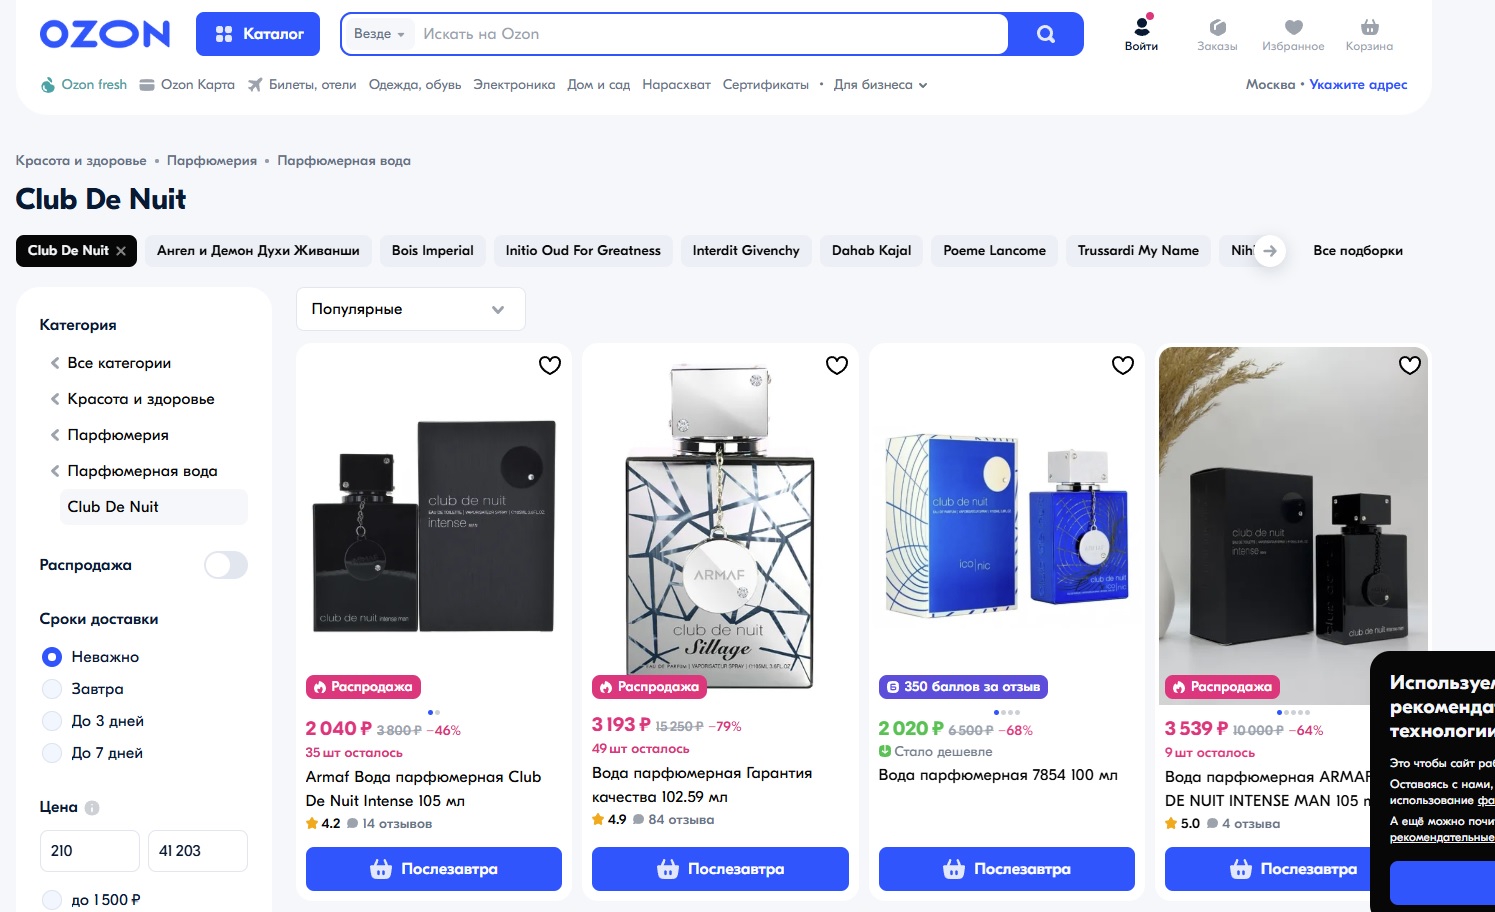This screenshot has width=1495, height=912.
Task: Add Armaf Club De Nuit Intense to favorites
Action: 550,365
